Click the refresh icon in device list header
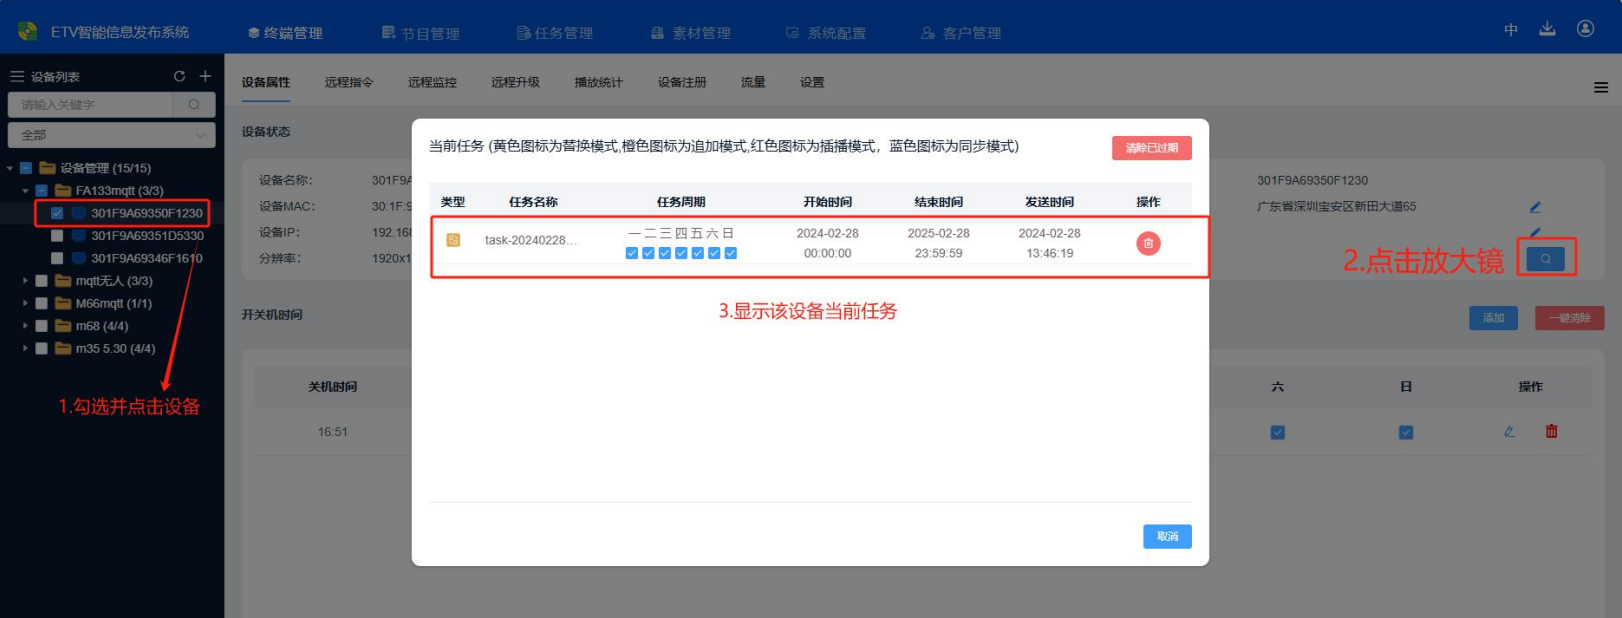The height and width of the screenshot is (618, 1622). (x=179, y=76)
